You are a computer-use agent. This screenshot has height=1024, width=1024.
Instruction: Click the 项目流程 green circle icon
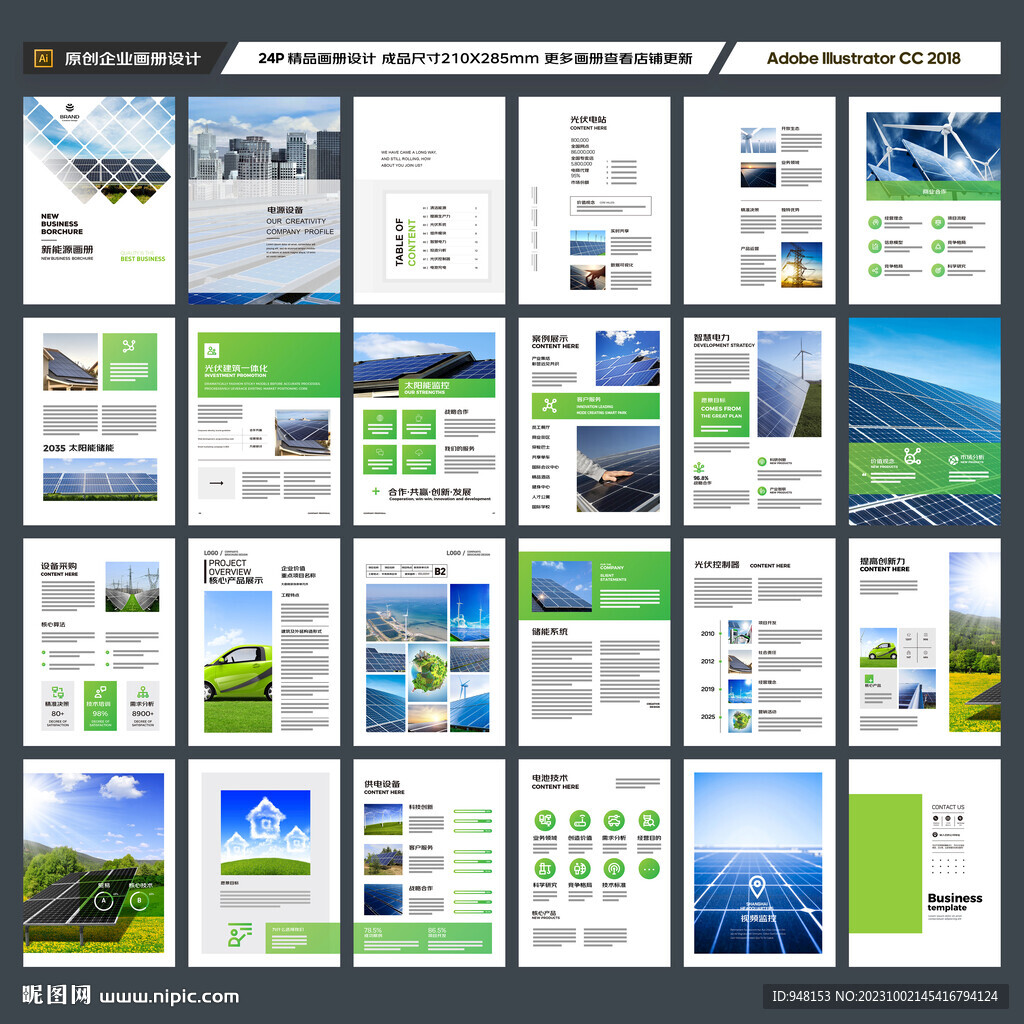(x=938, y=223)
